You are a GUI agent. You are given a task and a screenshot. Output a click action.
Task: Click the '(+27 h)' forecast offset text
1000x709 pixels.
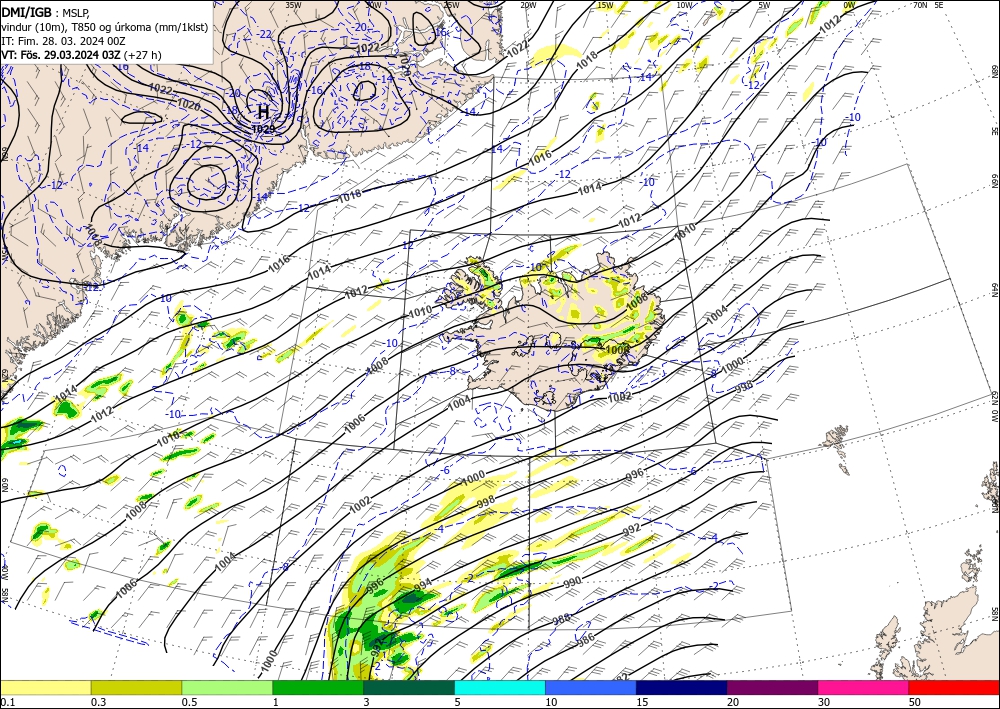[x=142, y=55]
